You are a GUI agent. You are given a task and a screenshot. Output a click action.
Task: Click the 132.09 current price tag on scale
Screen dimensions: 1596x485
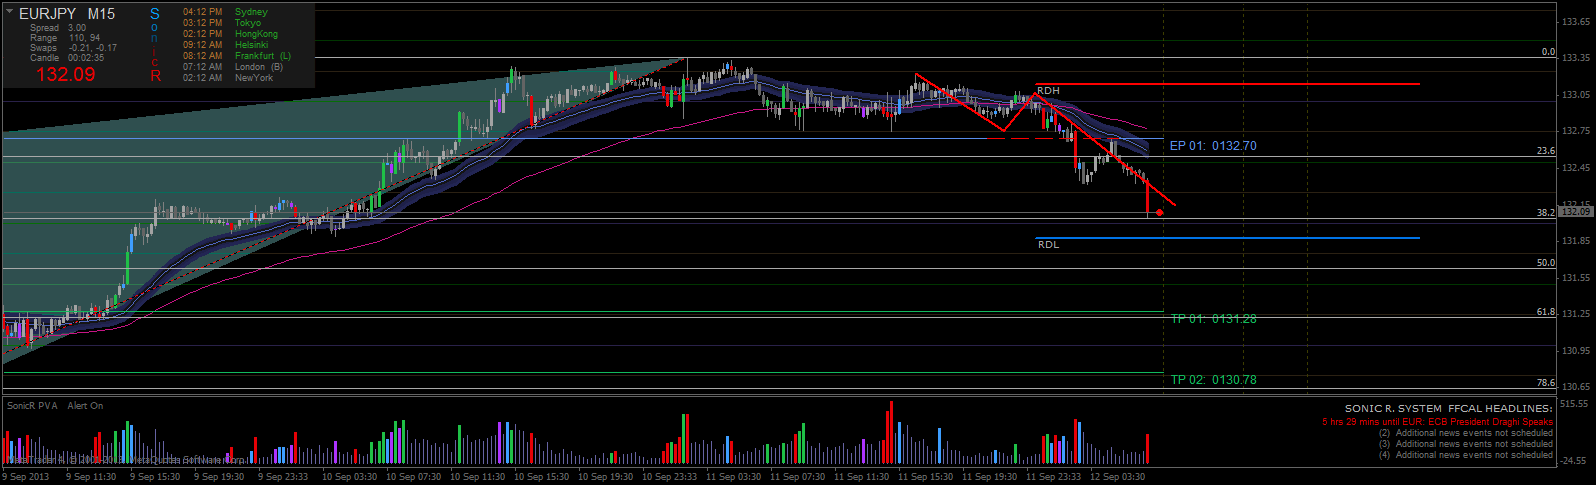pyautogui.click(x=1576, y=212)
